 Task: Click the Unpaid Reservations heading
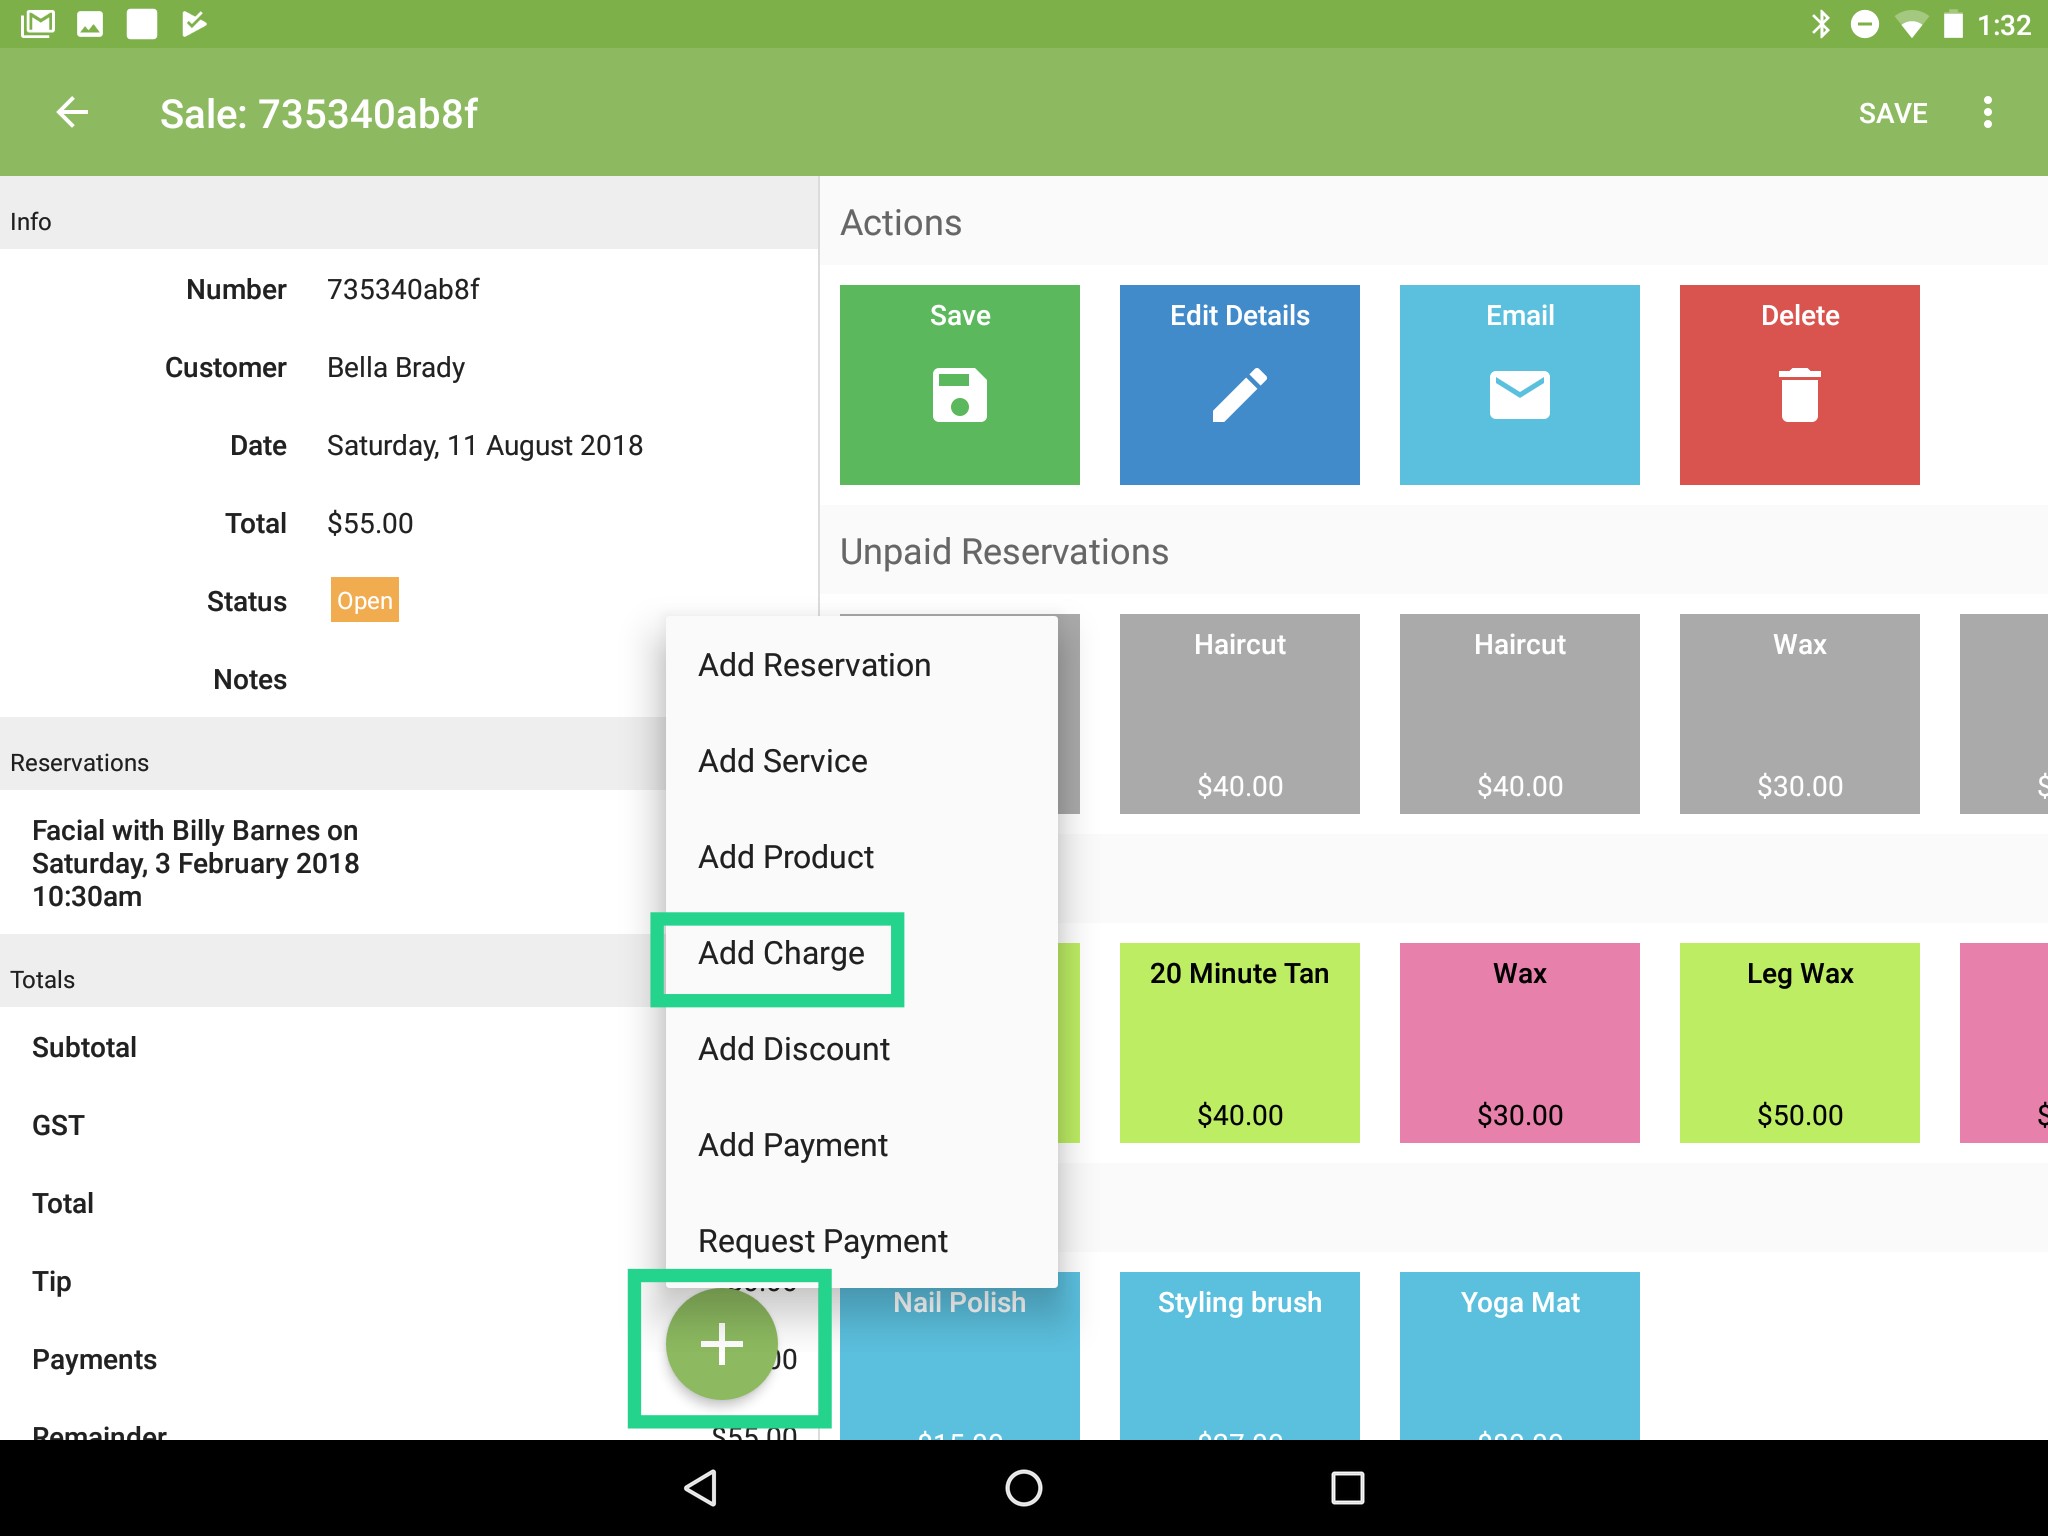[x=1004, y=552]
